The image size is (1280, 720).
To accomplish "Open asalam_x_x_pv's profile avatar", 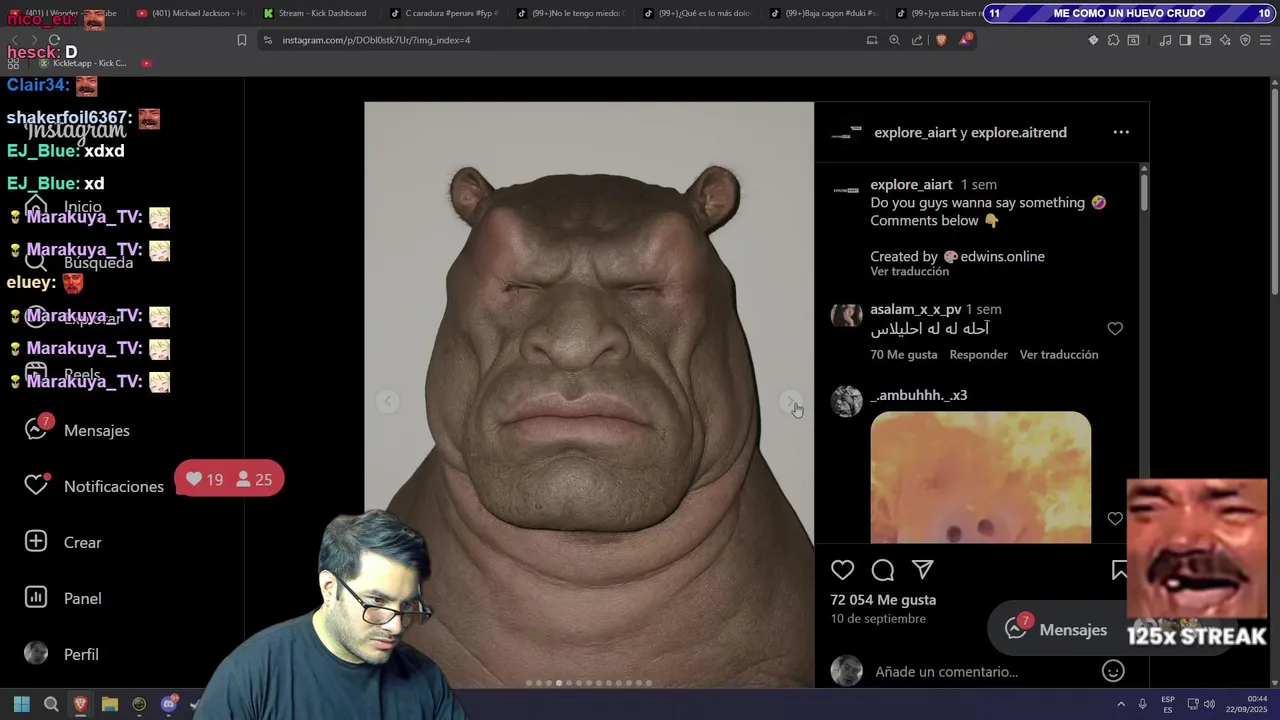I will tap(846, 316).
